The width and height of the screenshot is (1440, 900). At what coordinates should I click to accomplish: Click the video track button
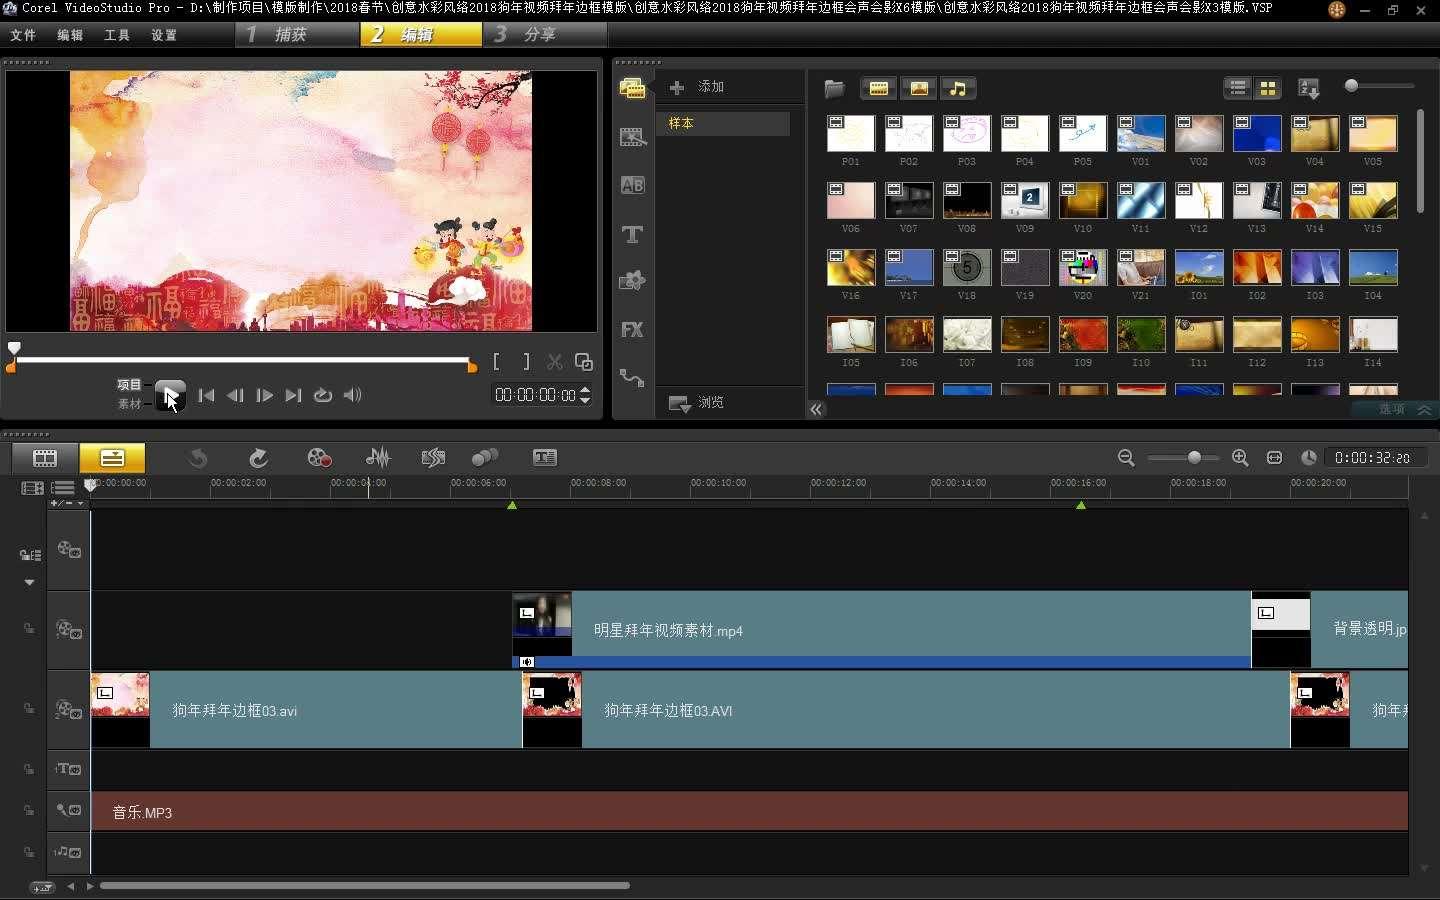69,549
